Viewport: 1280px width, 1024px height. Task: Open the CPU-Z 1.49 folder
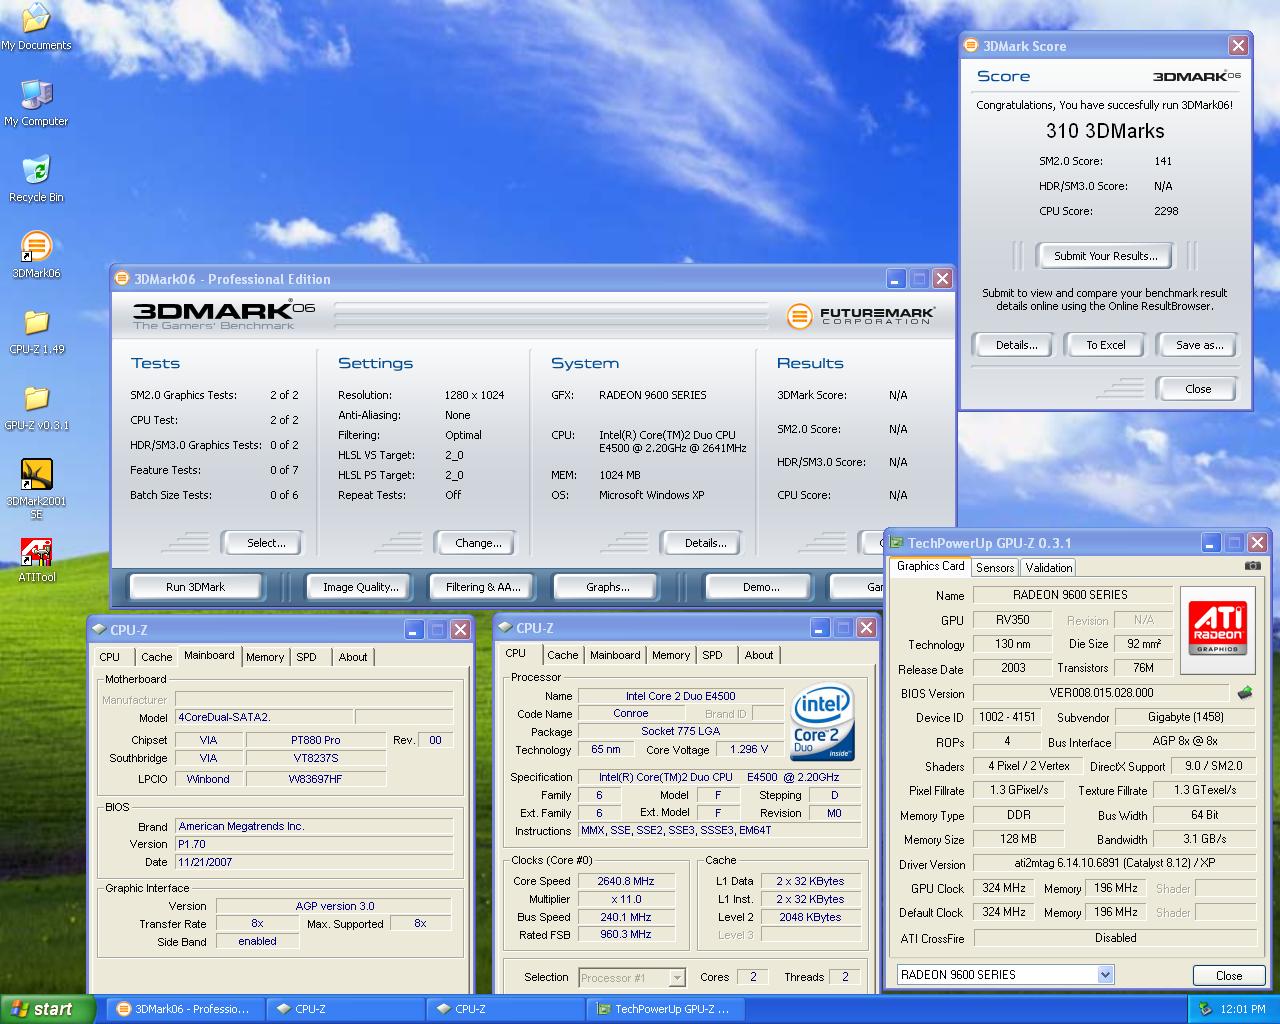tap(36, 331)
